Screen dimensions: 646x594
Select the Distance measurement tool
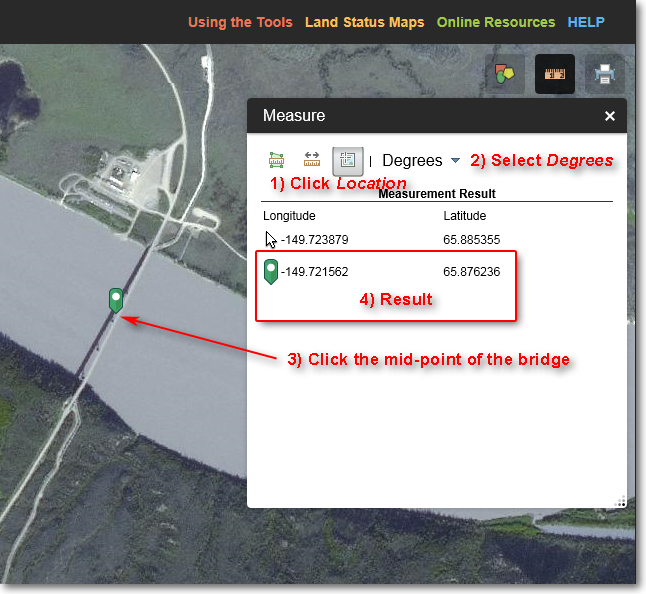pyautogui.click(x=312, y=160)
